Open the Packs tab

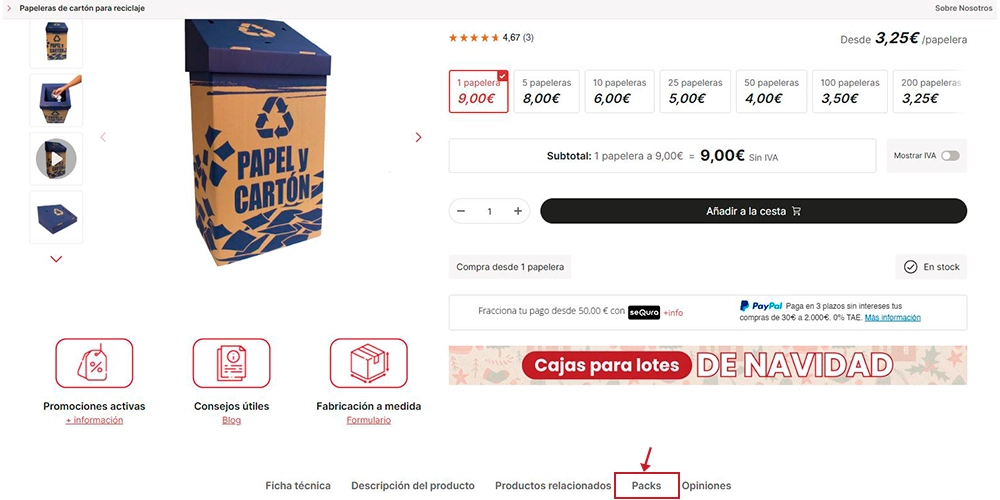click(647, 485)
